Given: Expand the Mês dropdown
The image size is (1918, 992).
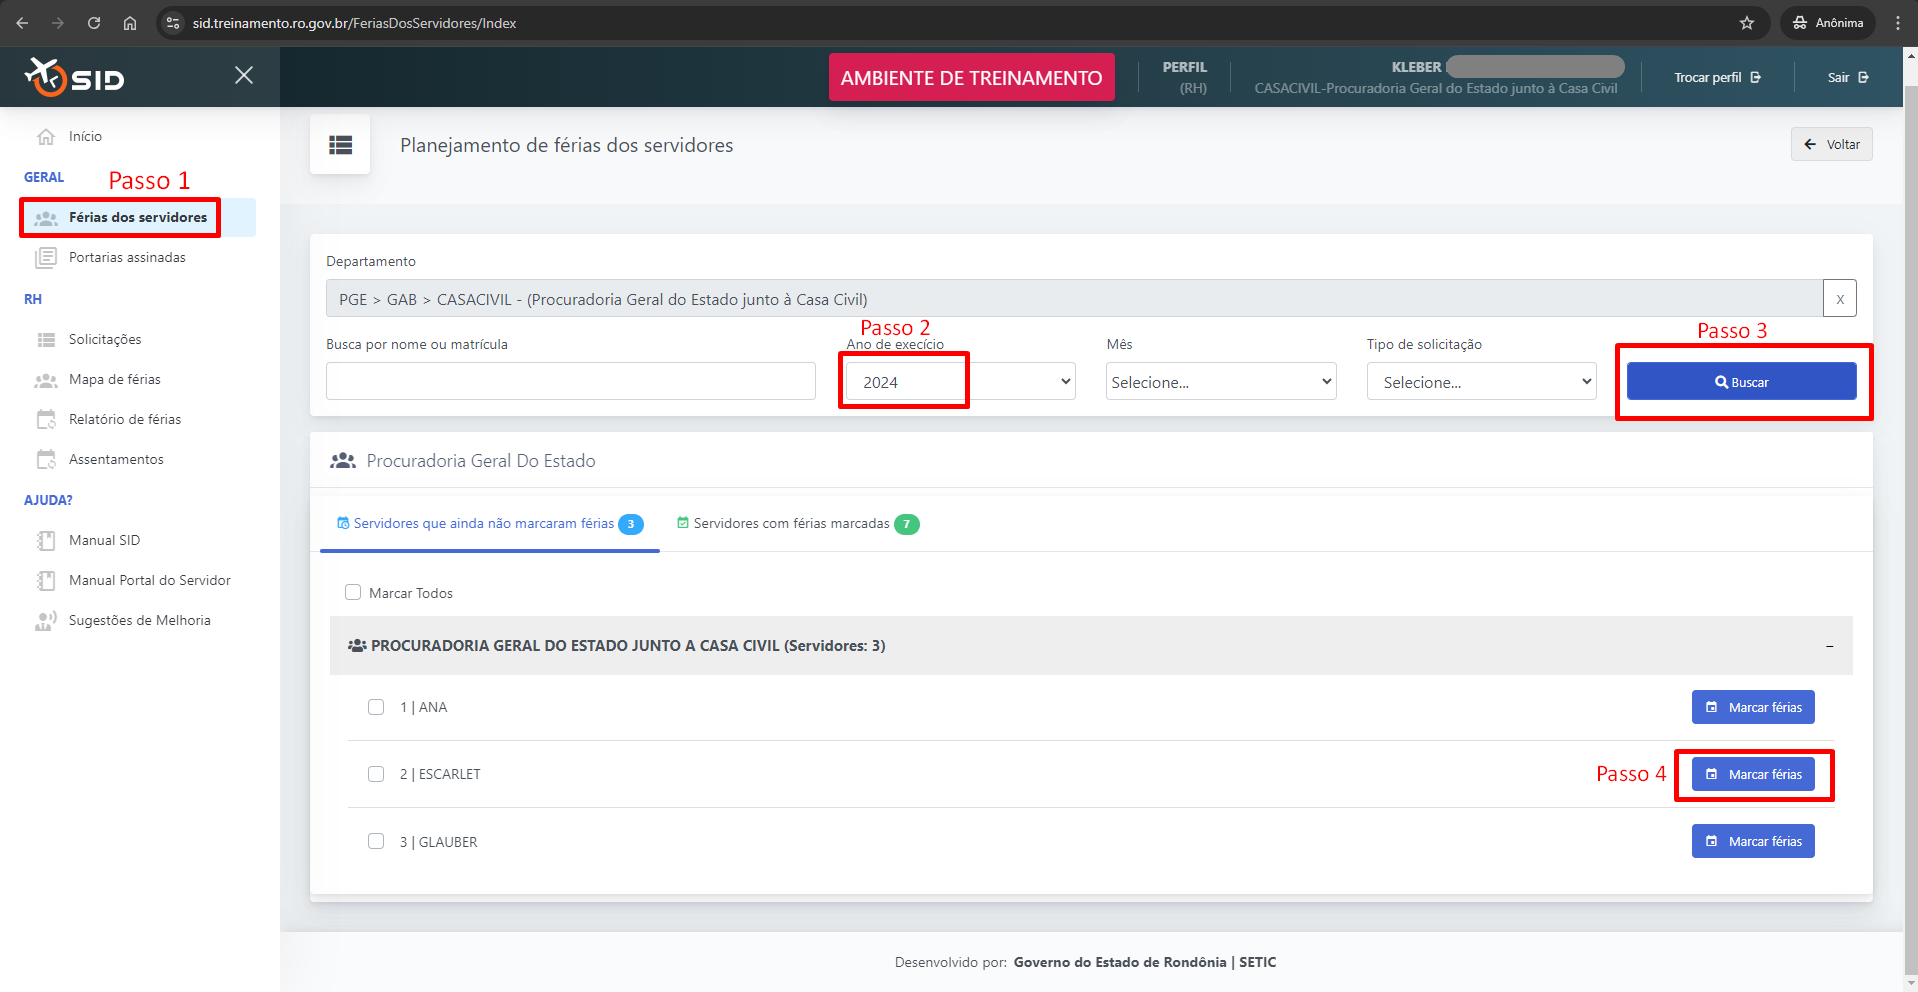Looking at the screenshot, I should [1220, 381].
